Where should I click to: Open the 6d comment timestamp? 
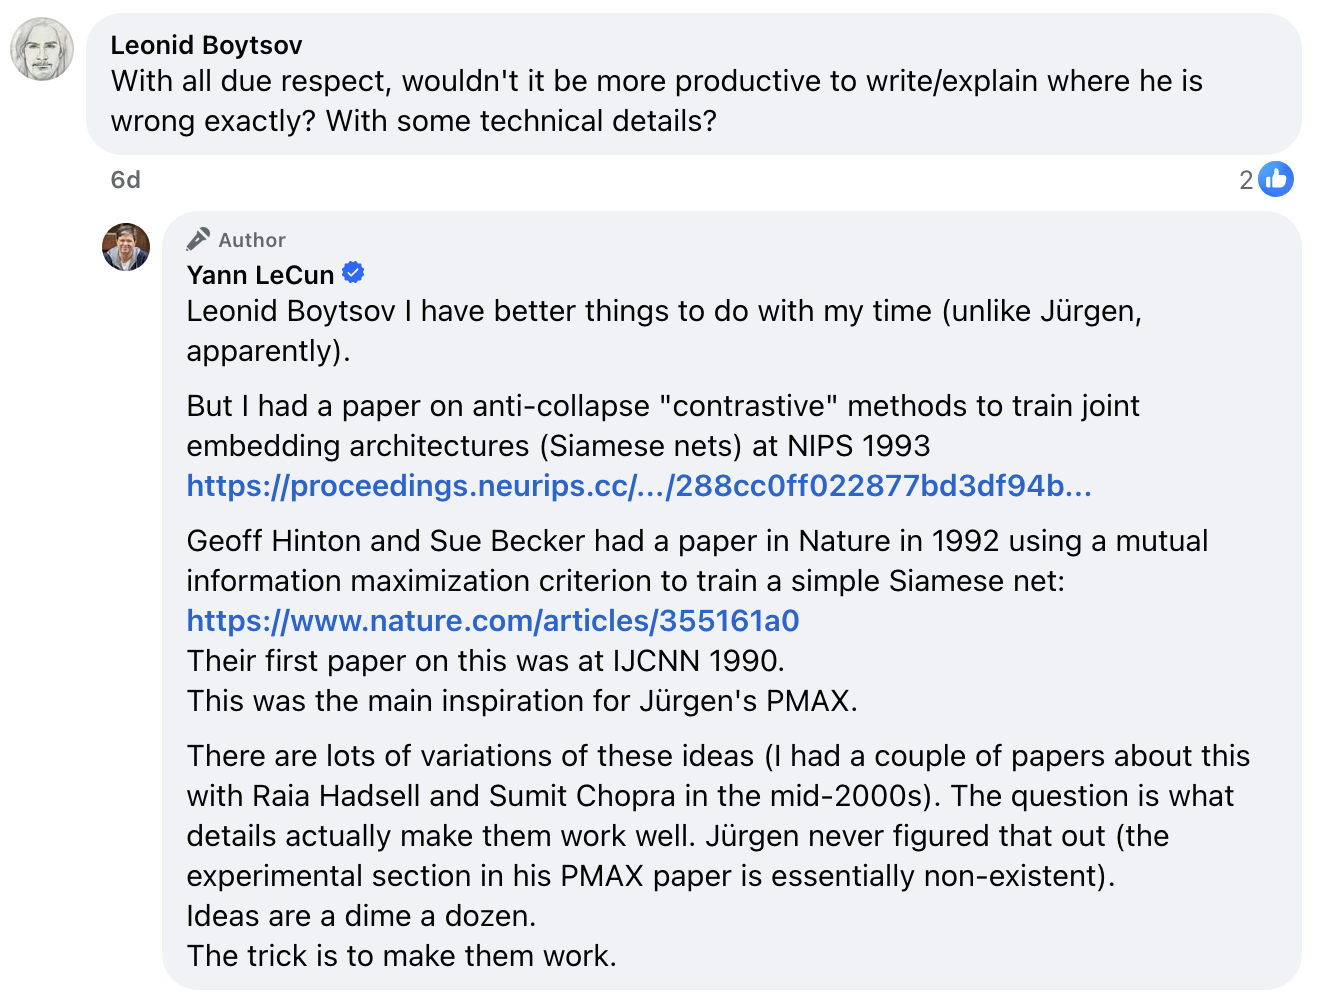point(125,180)
